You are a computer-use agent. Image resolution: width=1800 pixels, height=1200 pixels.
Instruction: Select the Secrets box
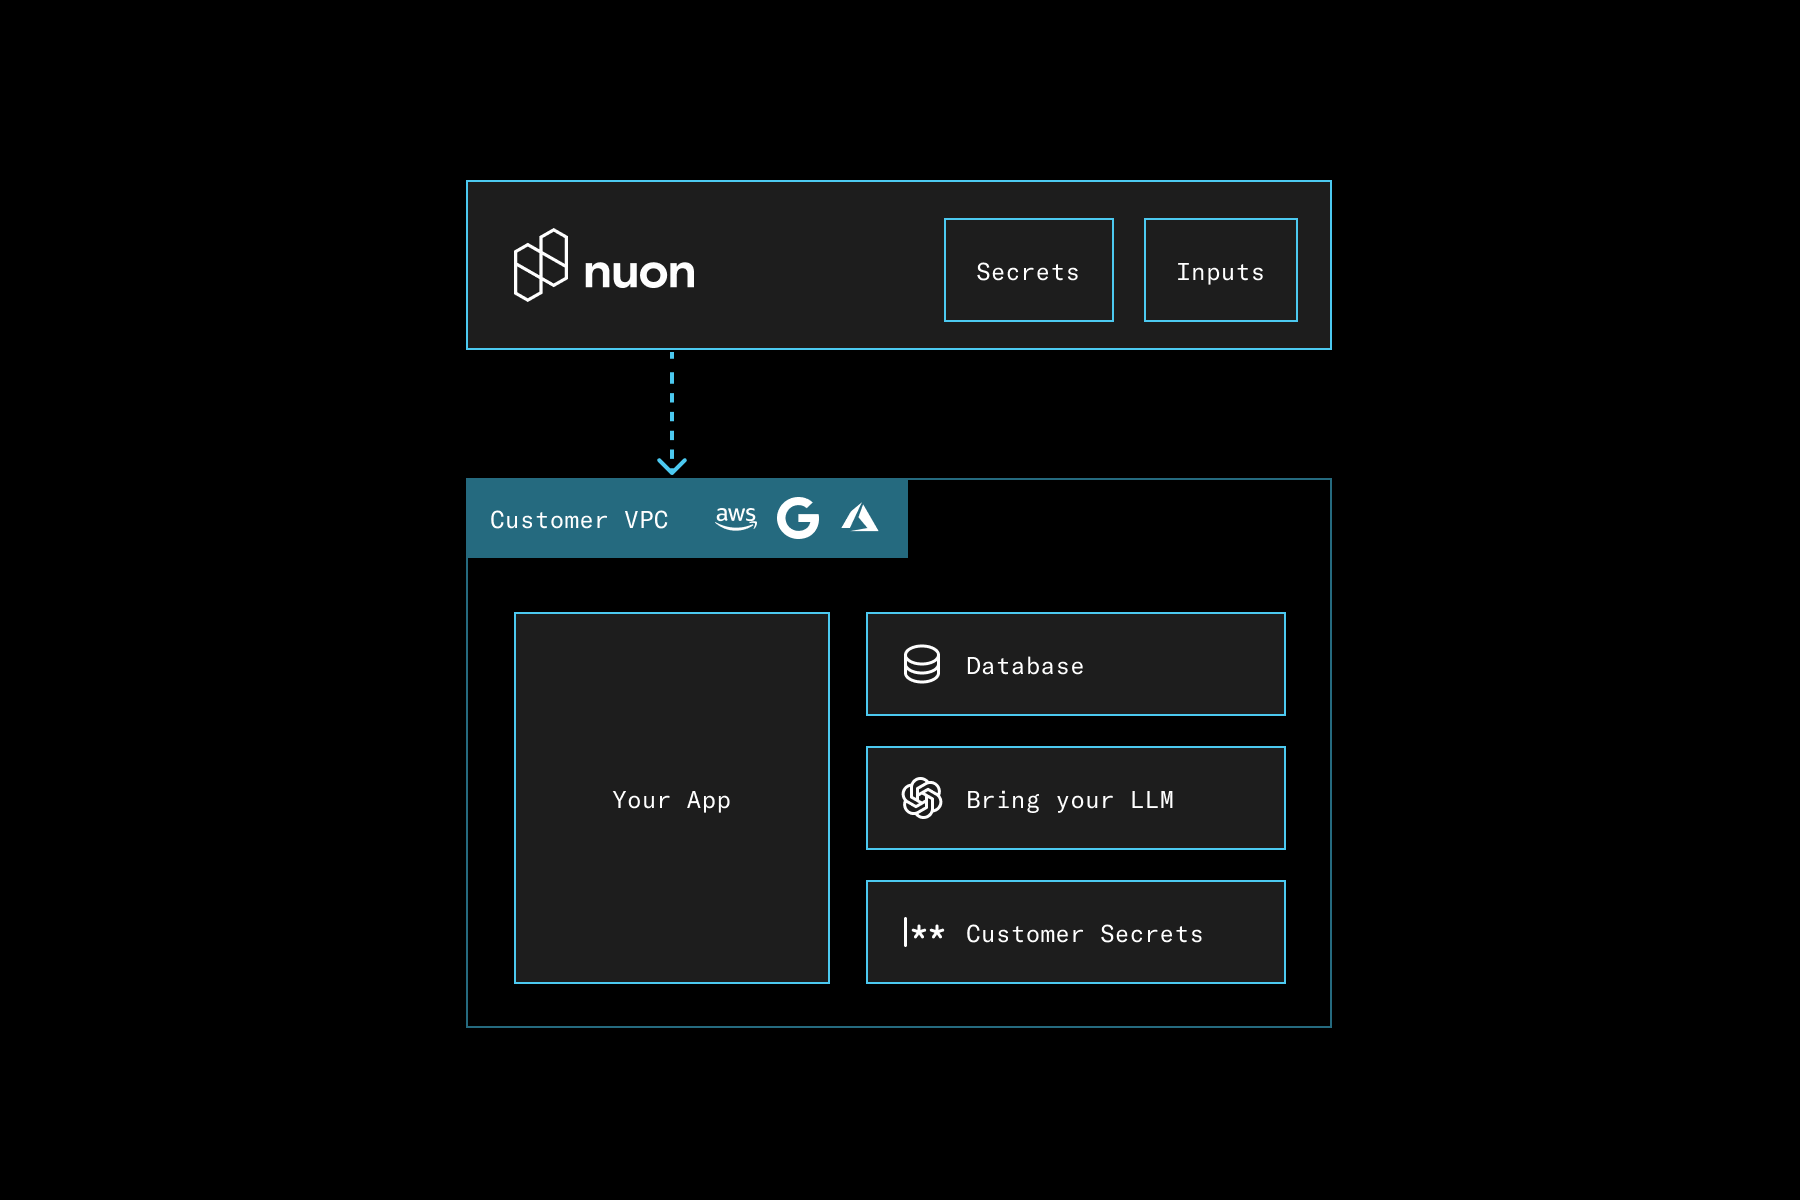coord(1029,270)
